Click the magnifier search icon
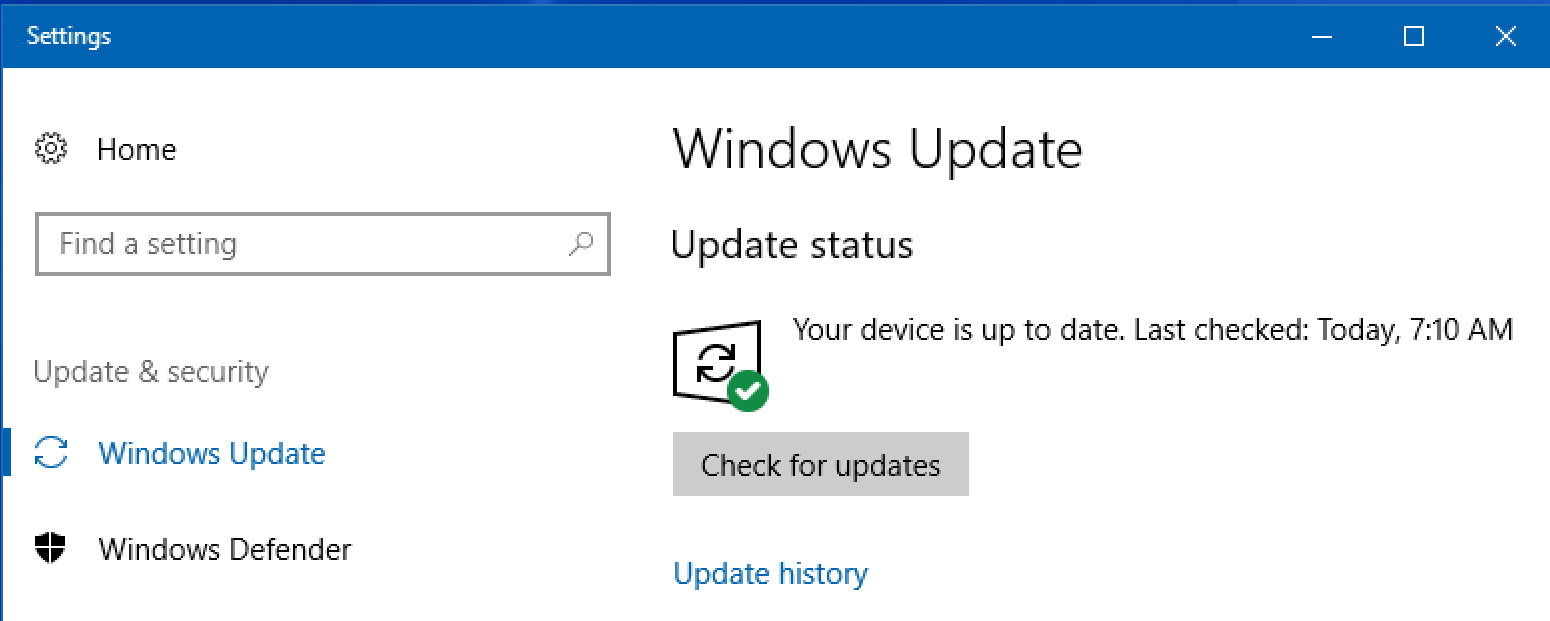Viewport: 1550px width, 621px height. pyautogui.click(x=580, y=243)
